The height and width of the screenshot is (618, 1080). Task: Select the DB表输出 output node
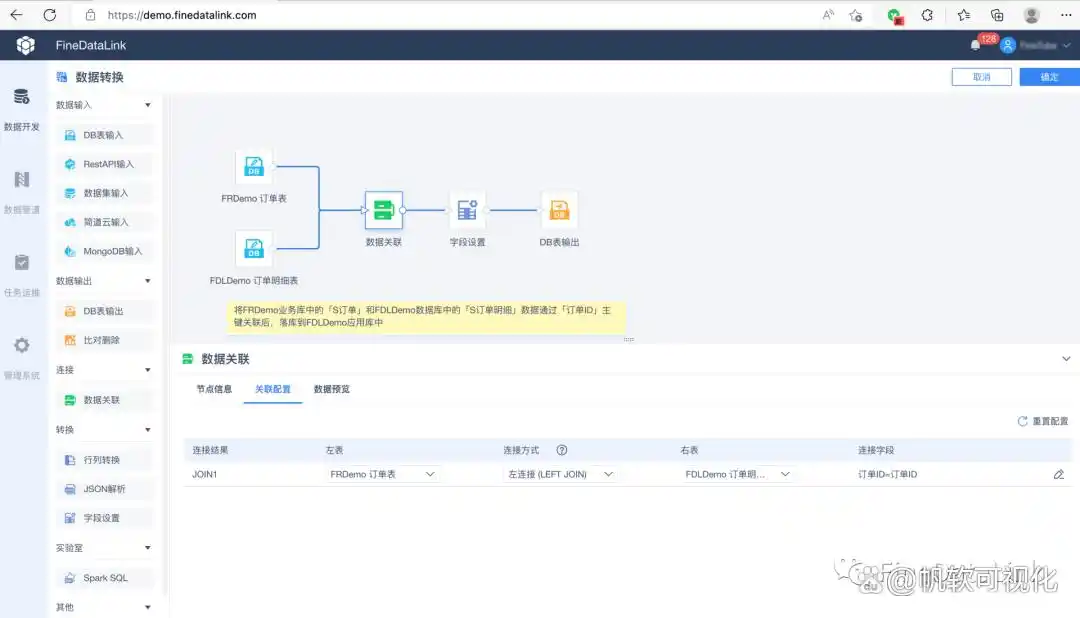coord(104,311)
